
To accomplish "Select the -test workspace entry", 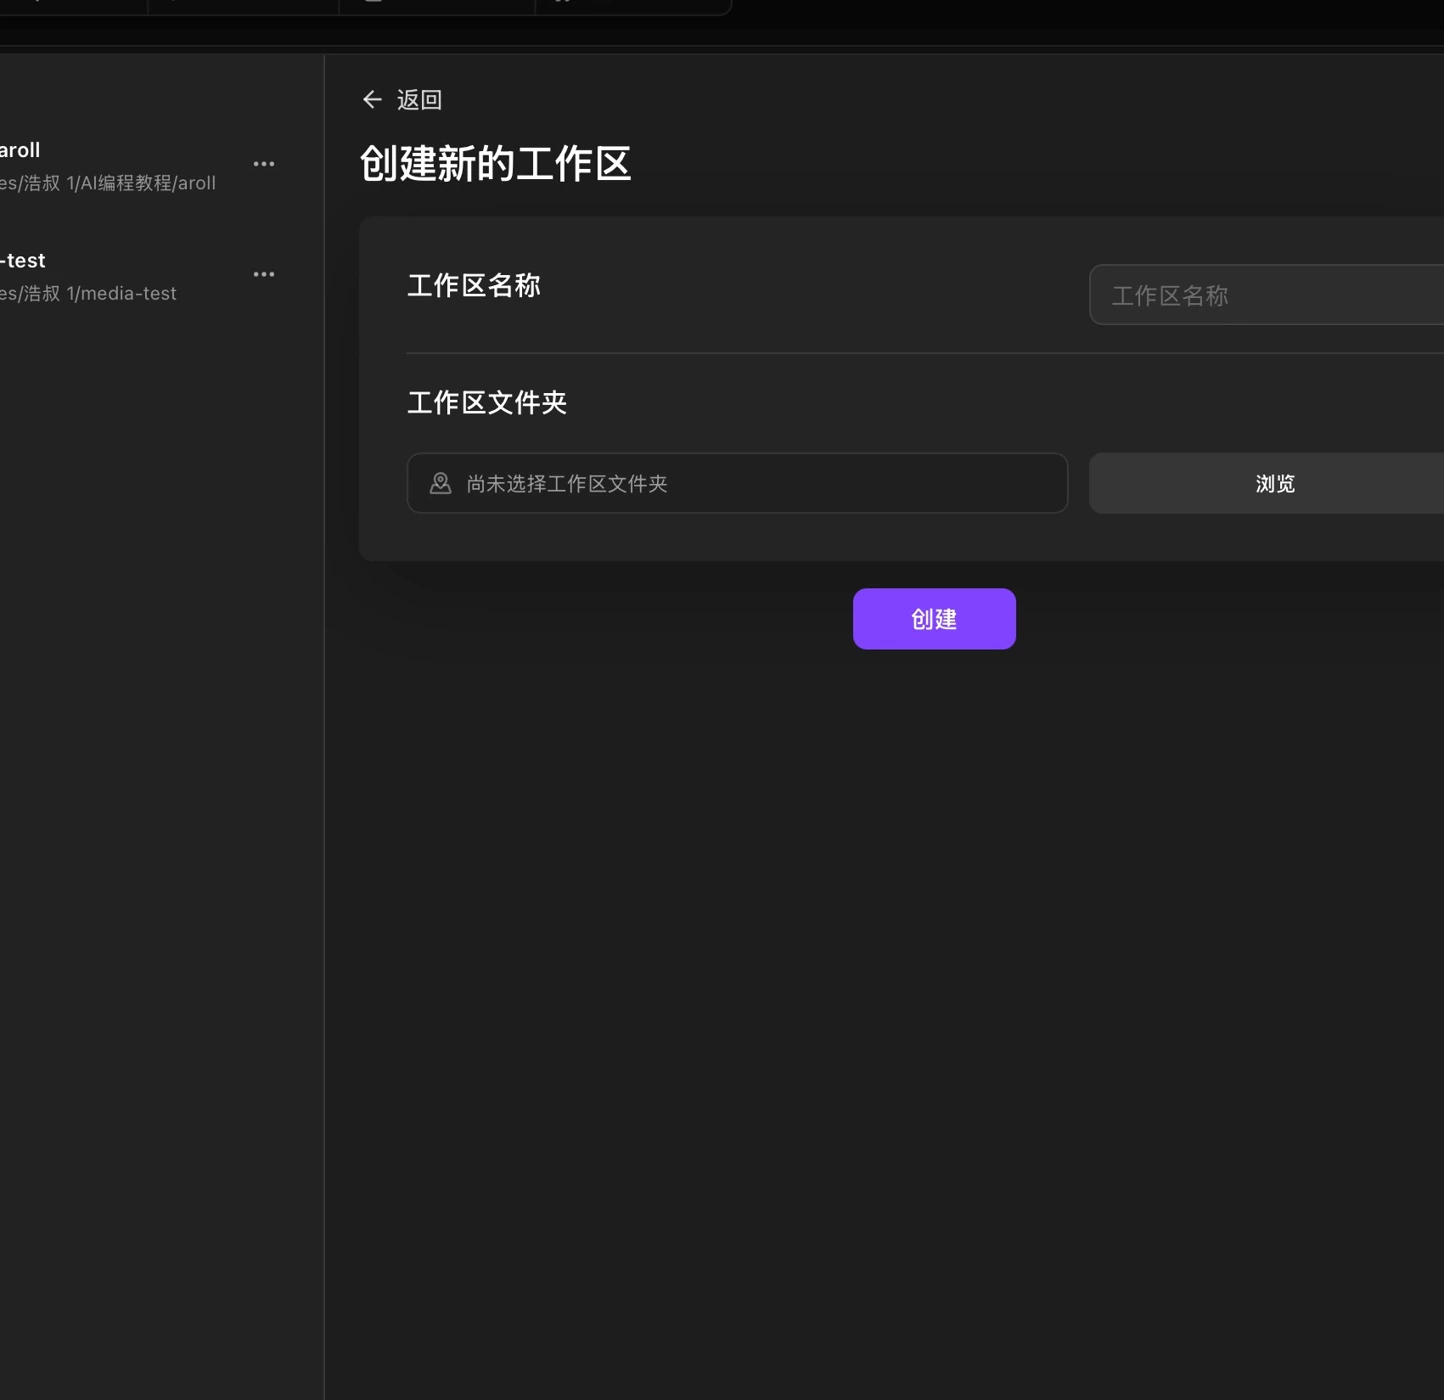I will tap(140, 276).
